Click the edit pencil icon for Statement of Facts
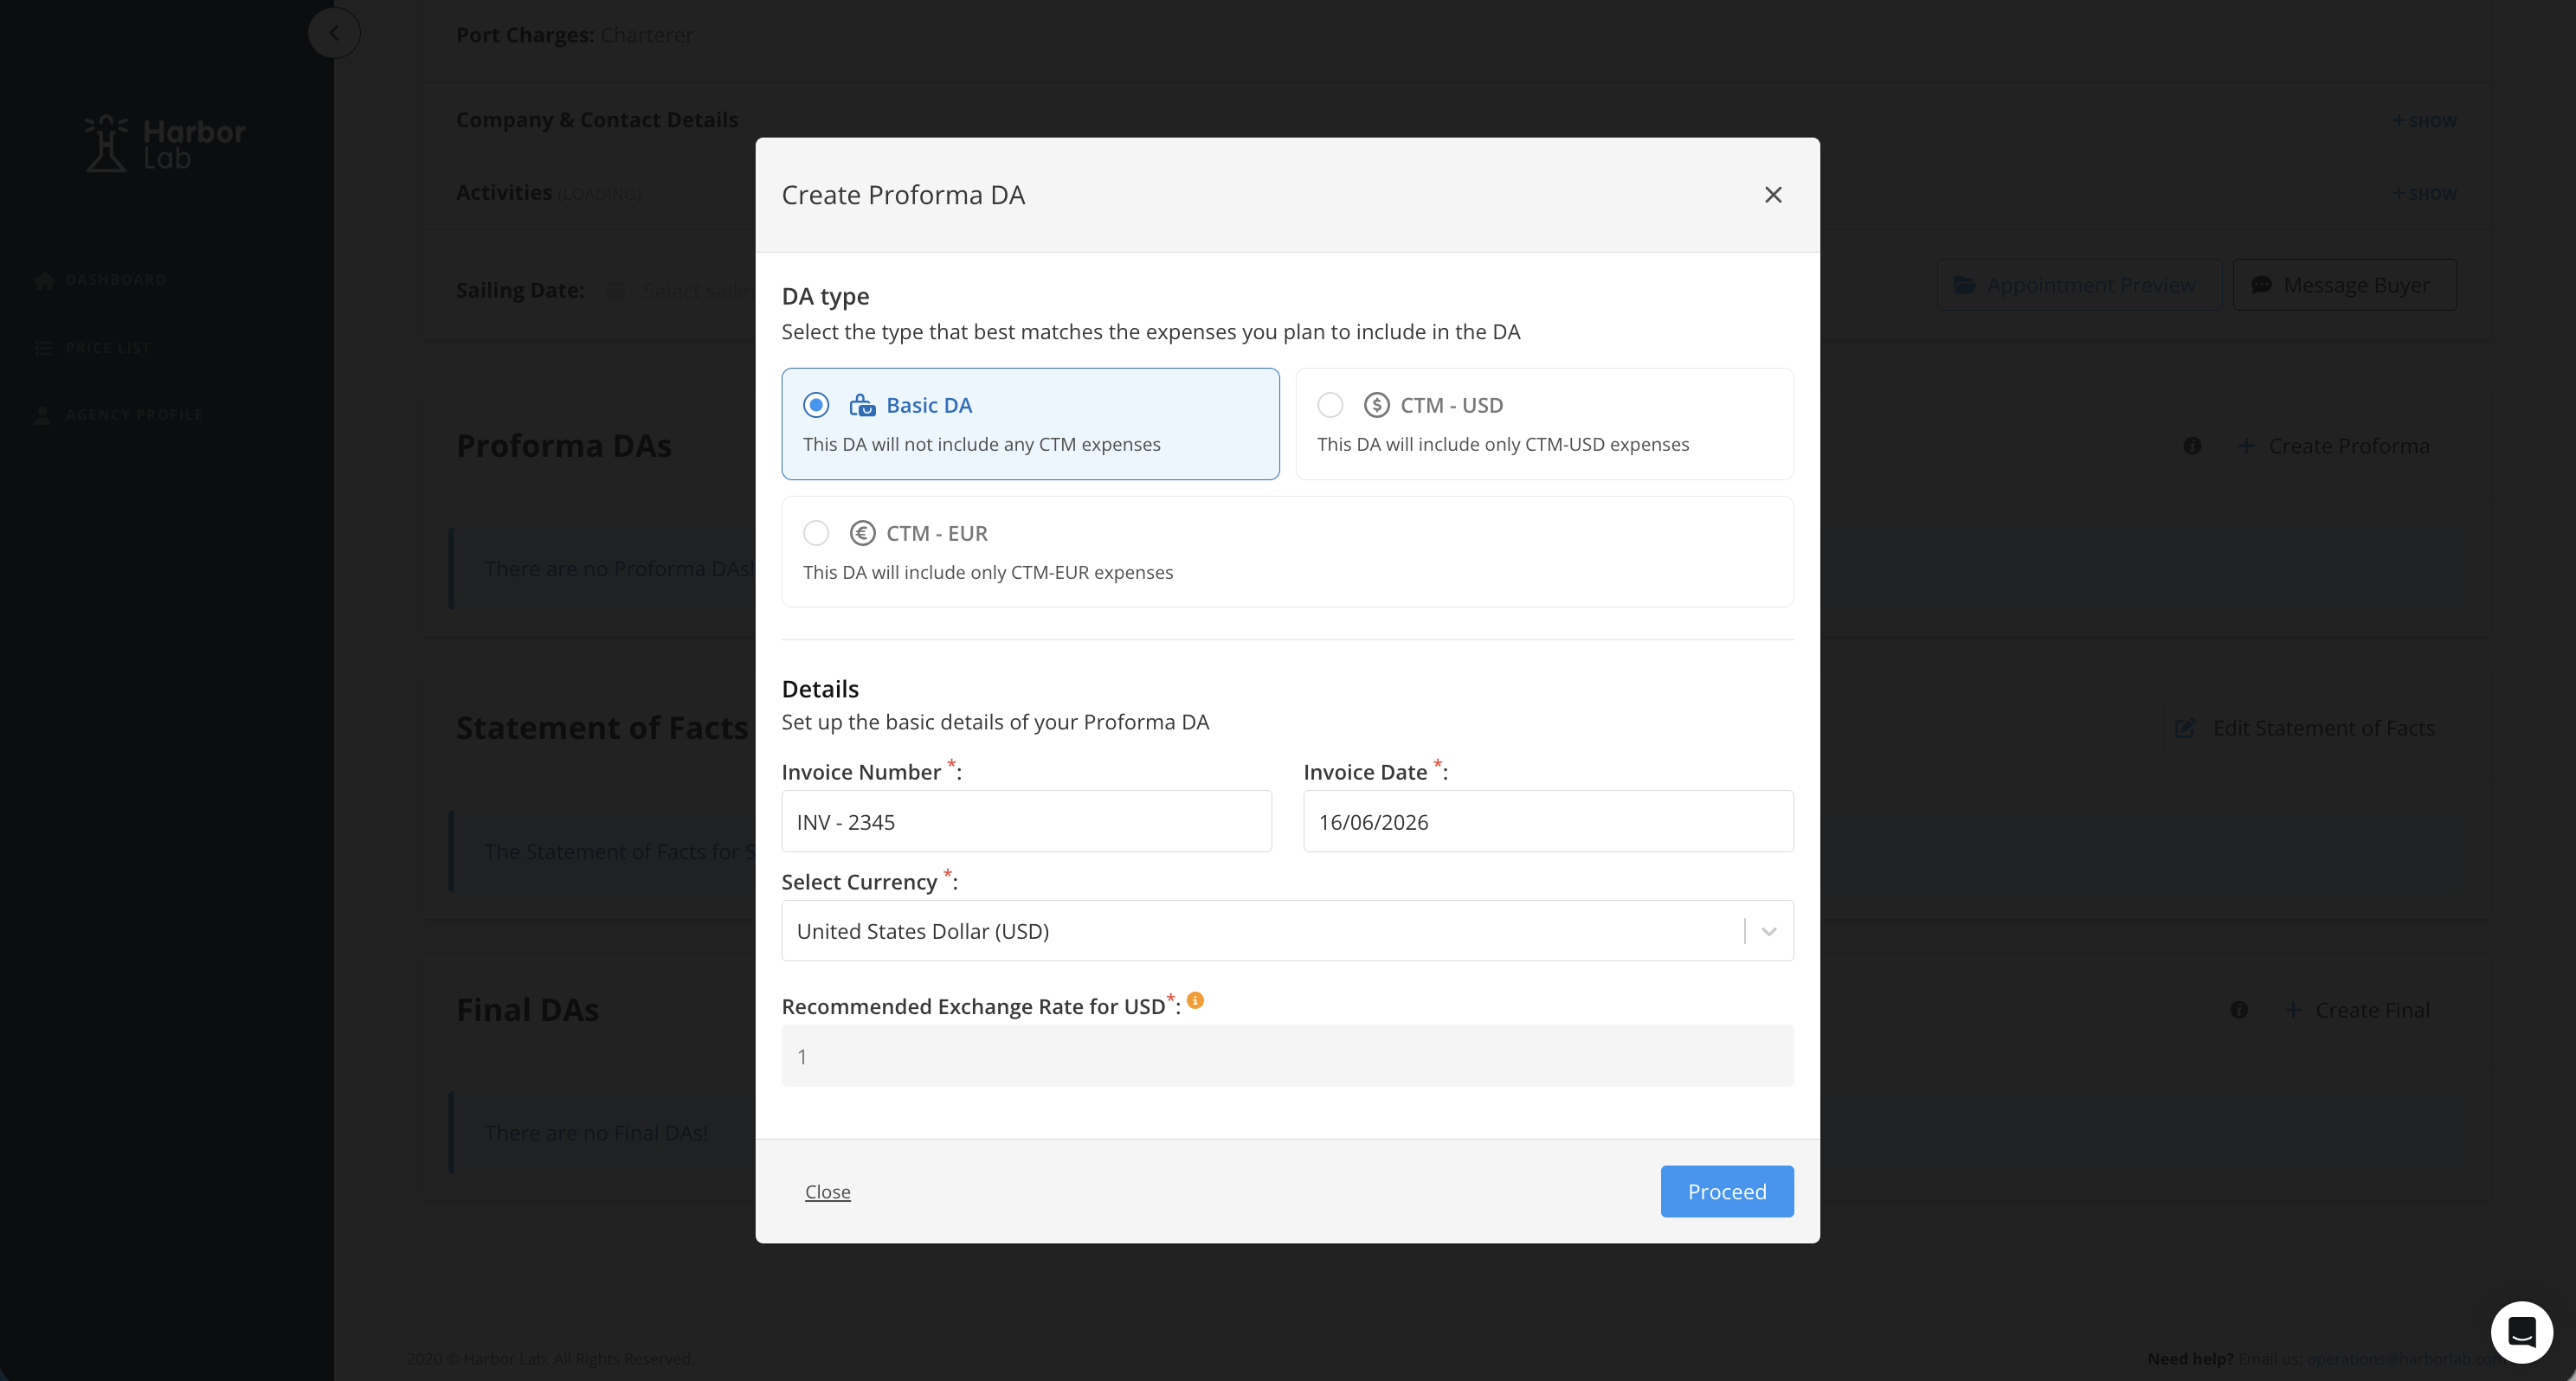The width and height of the screenshot is (2576, 1381). pos(2185,728)
